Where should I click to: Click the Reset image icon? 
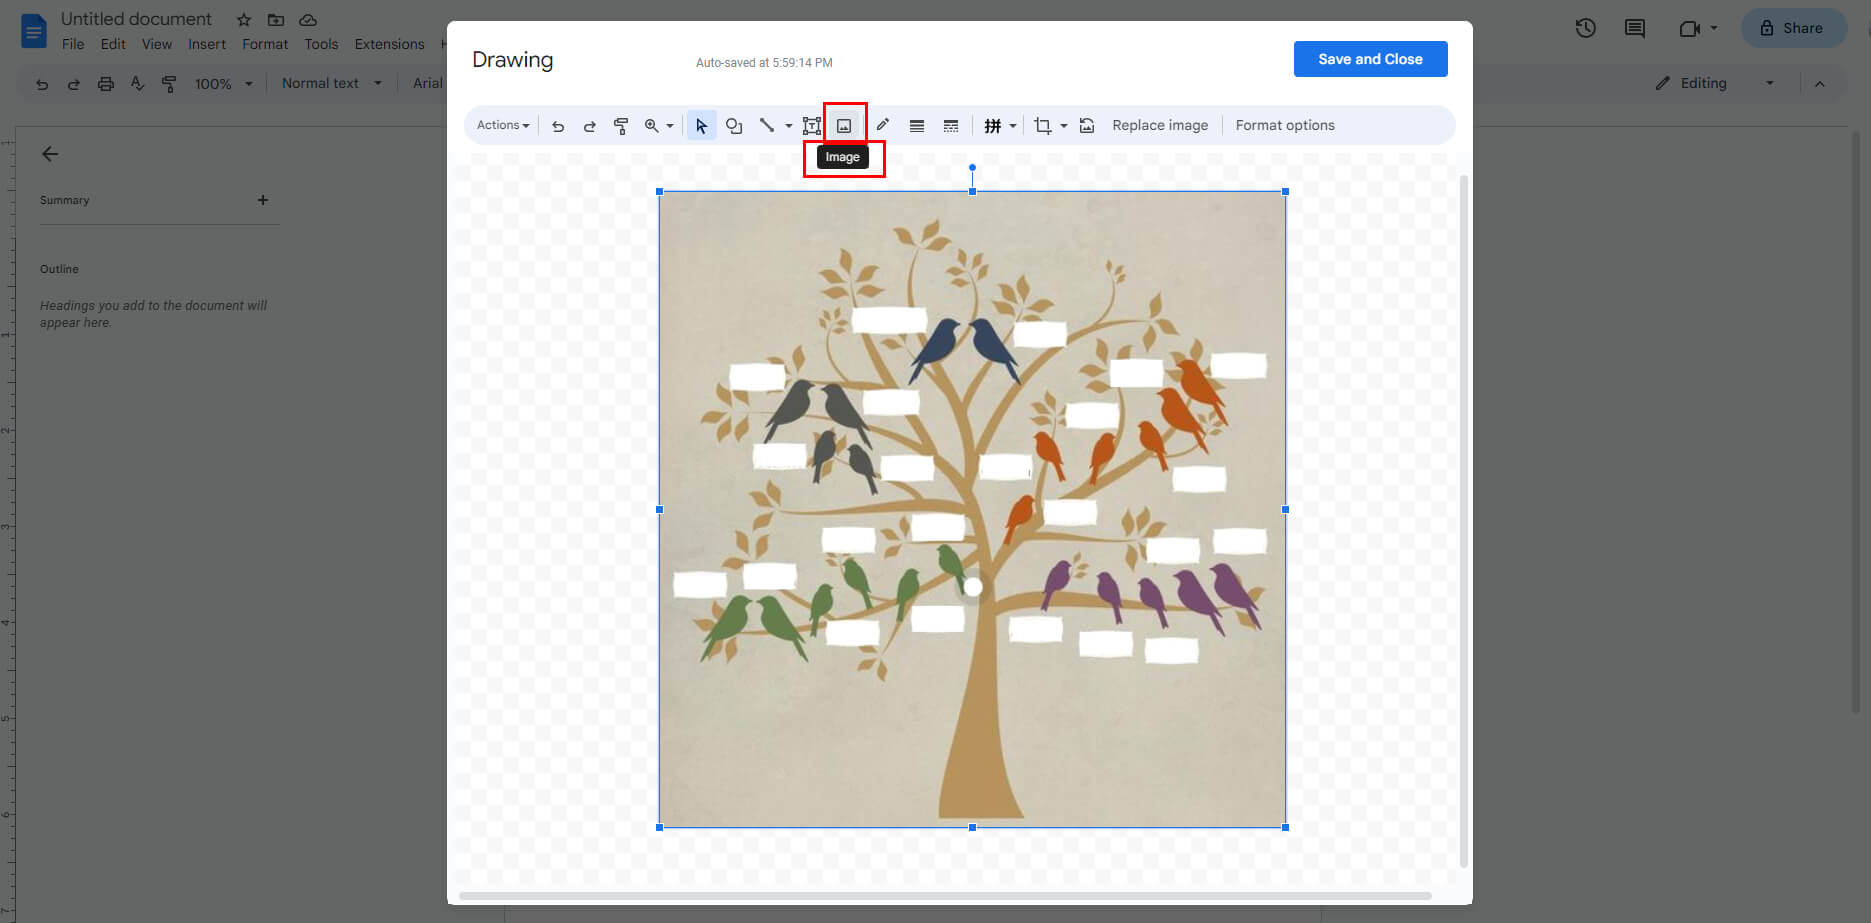point(1087,126)
